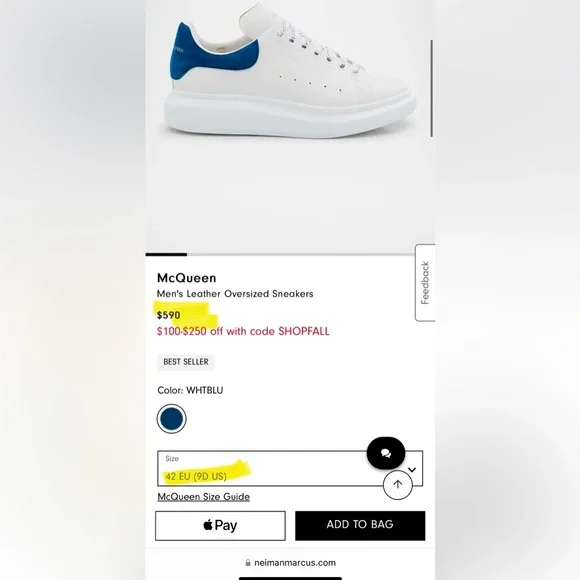Open the McQueen Size Guide link
Viewport: 580px width, 580px height.
coord(204,496)
